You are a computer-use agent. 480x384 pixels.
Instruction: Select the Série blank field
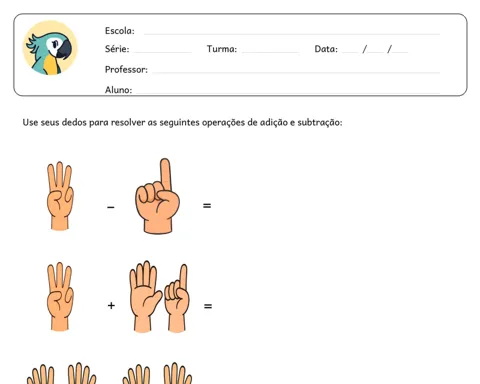click(x=163, y=52)
